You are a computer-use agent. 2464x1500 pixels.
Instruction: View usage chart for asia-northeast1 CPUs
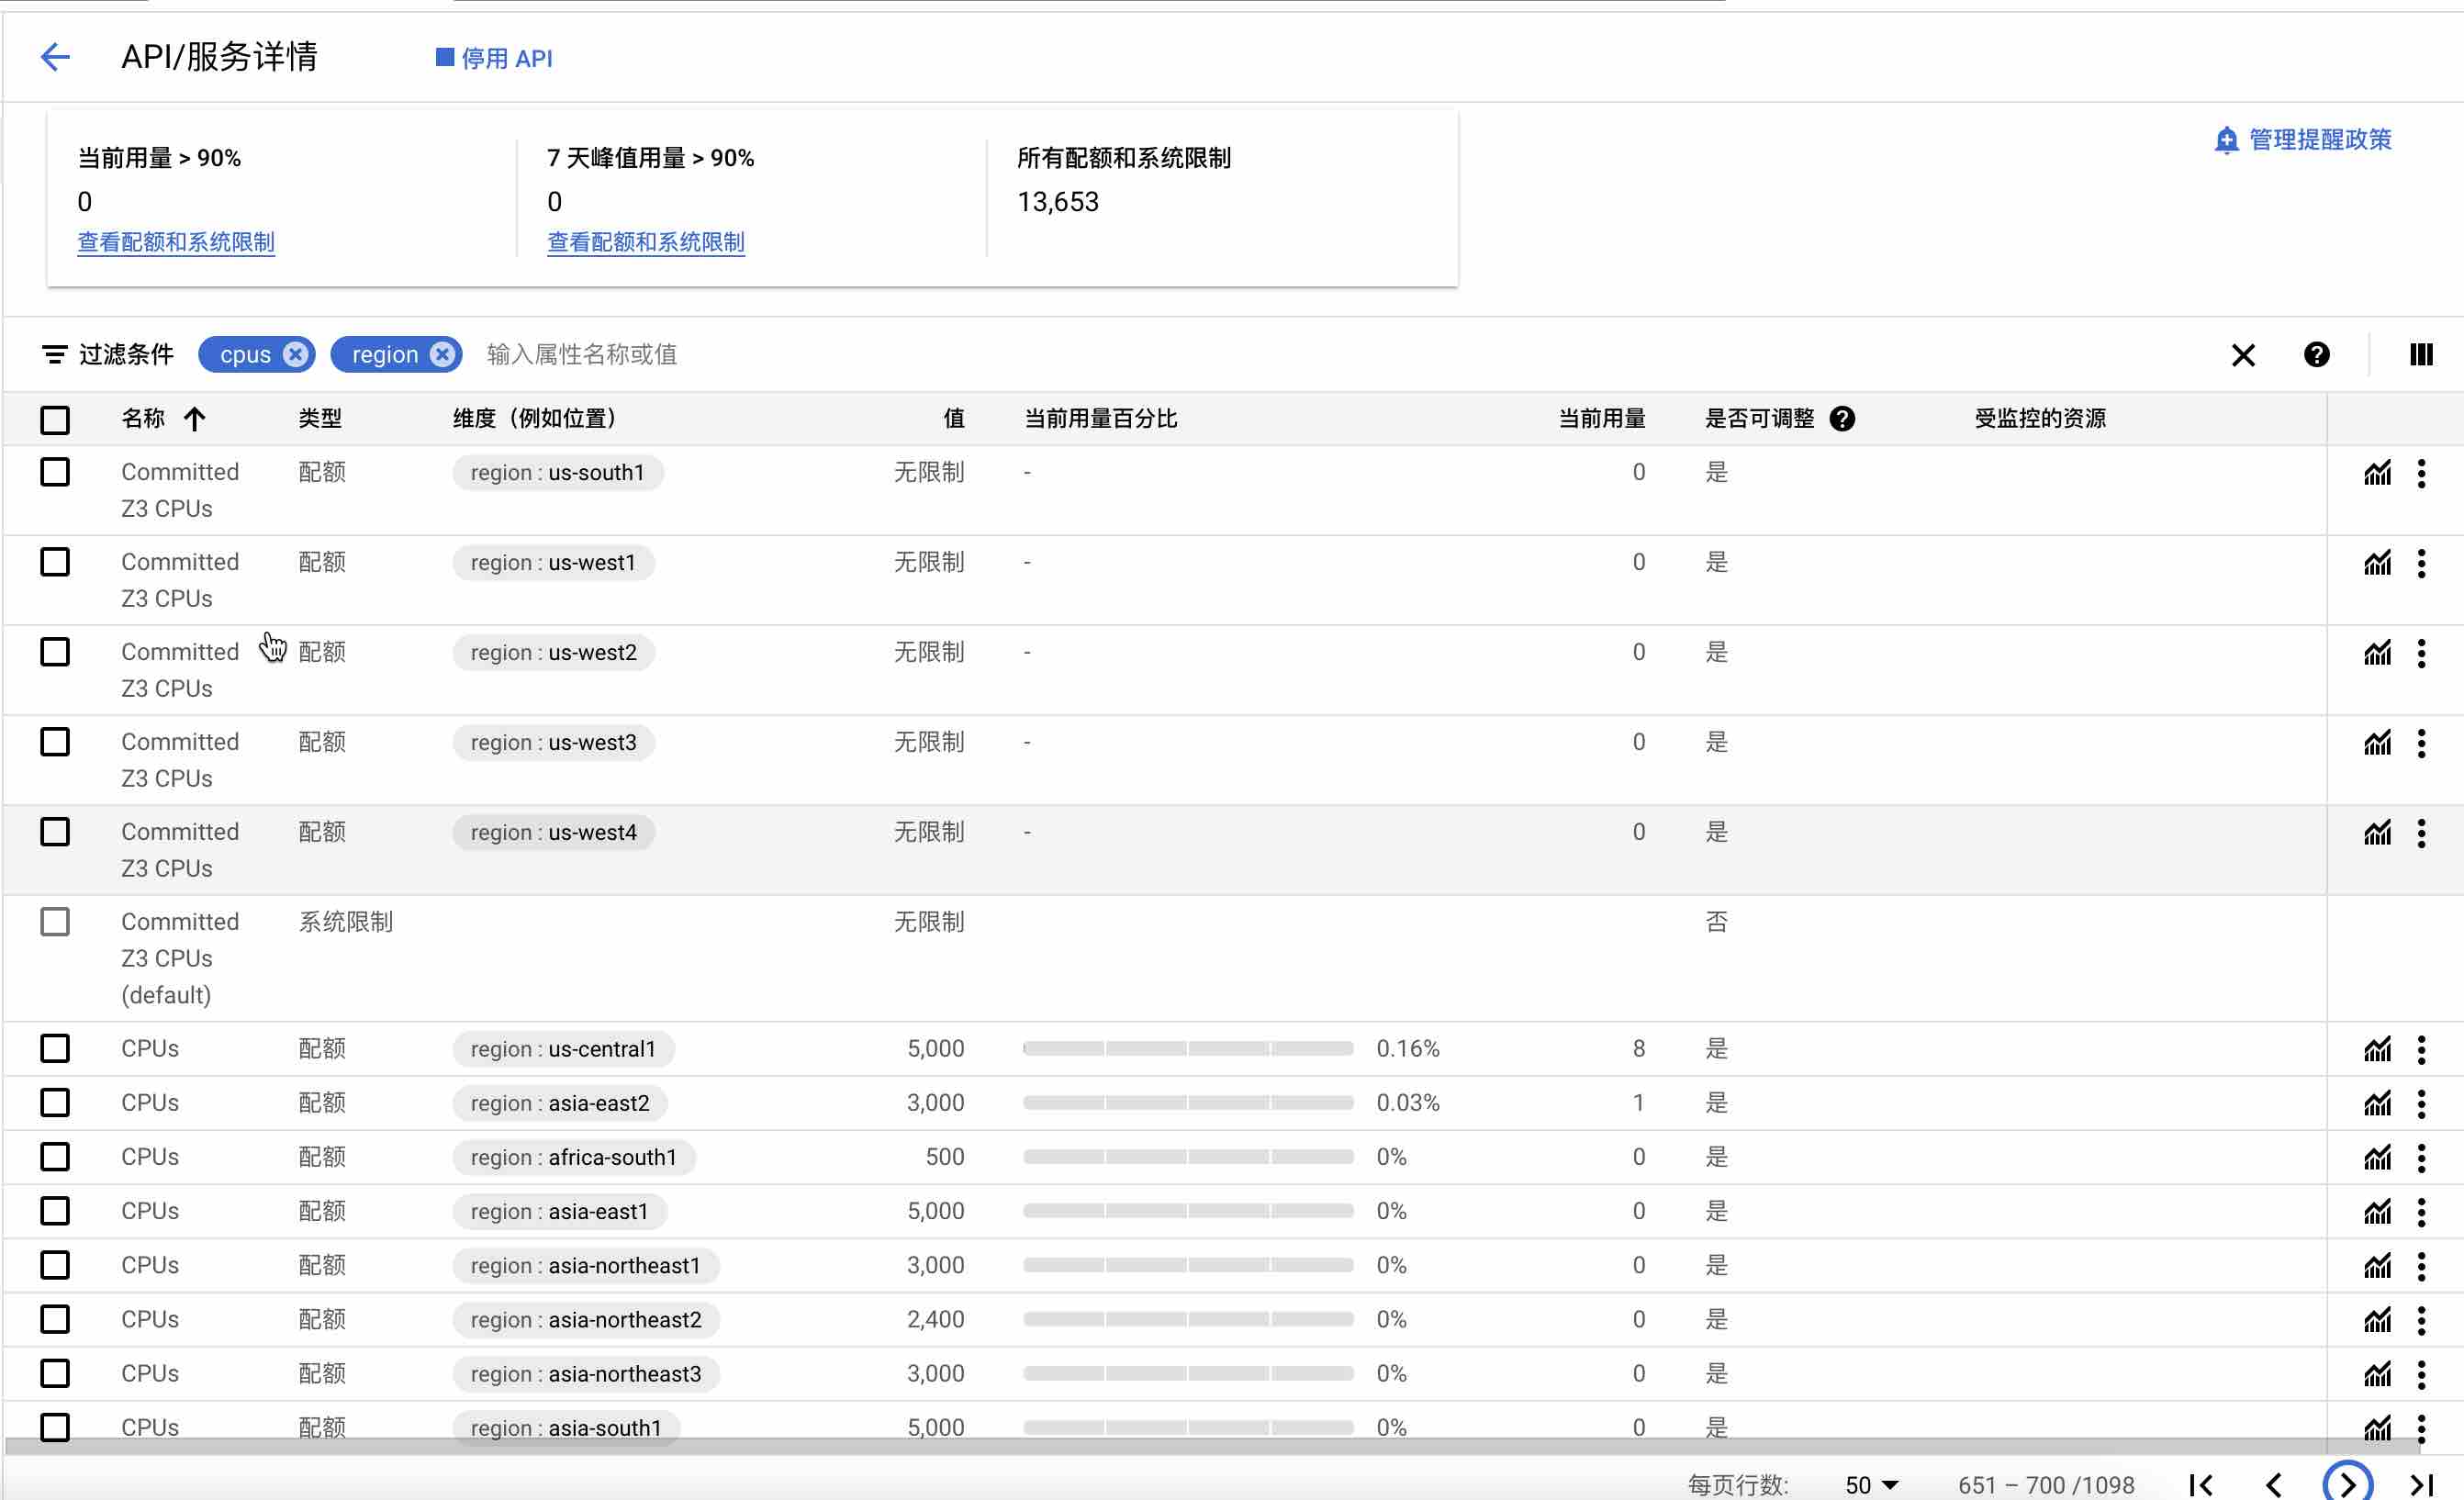(2377, 1264)
